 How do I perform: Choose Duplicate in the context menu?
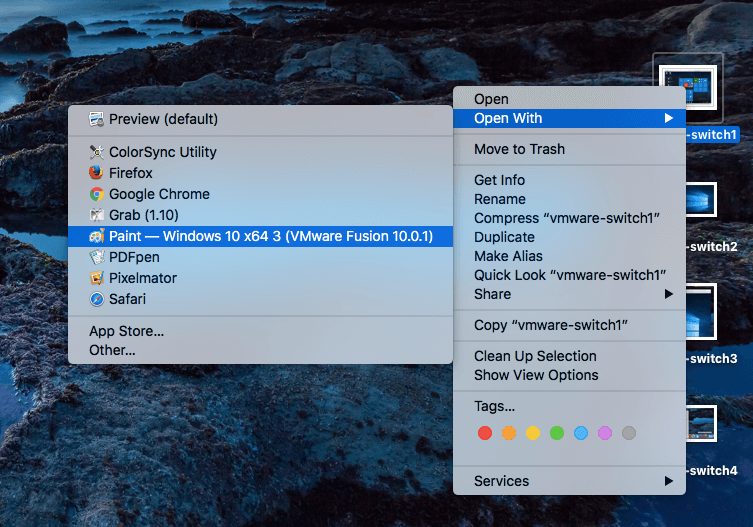(569, 237)
